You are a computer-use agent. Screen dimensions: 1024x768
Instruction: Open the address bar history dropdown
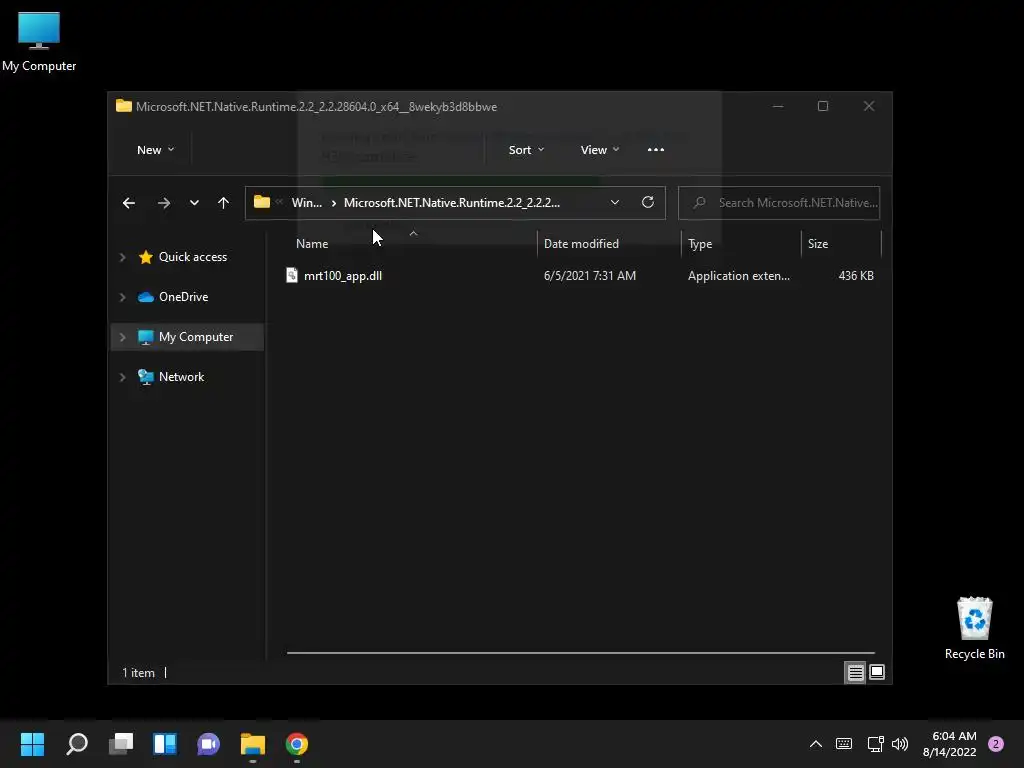[615, 202]
